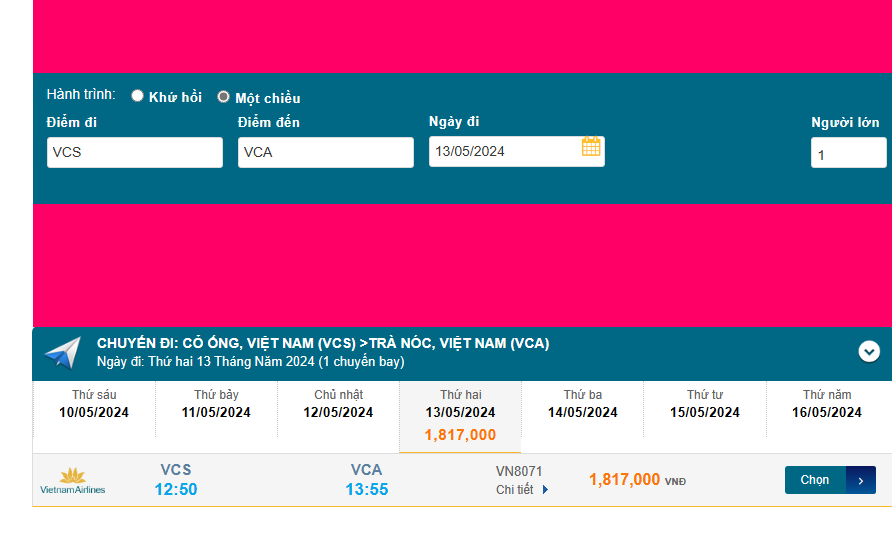This screenshot has height=556, width=892.
Task: Select the Một chiều one-way radio button
Action: [x=224, y=97]
